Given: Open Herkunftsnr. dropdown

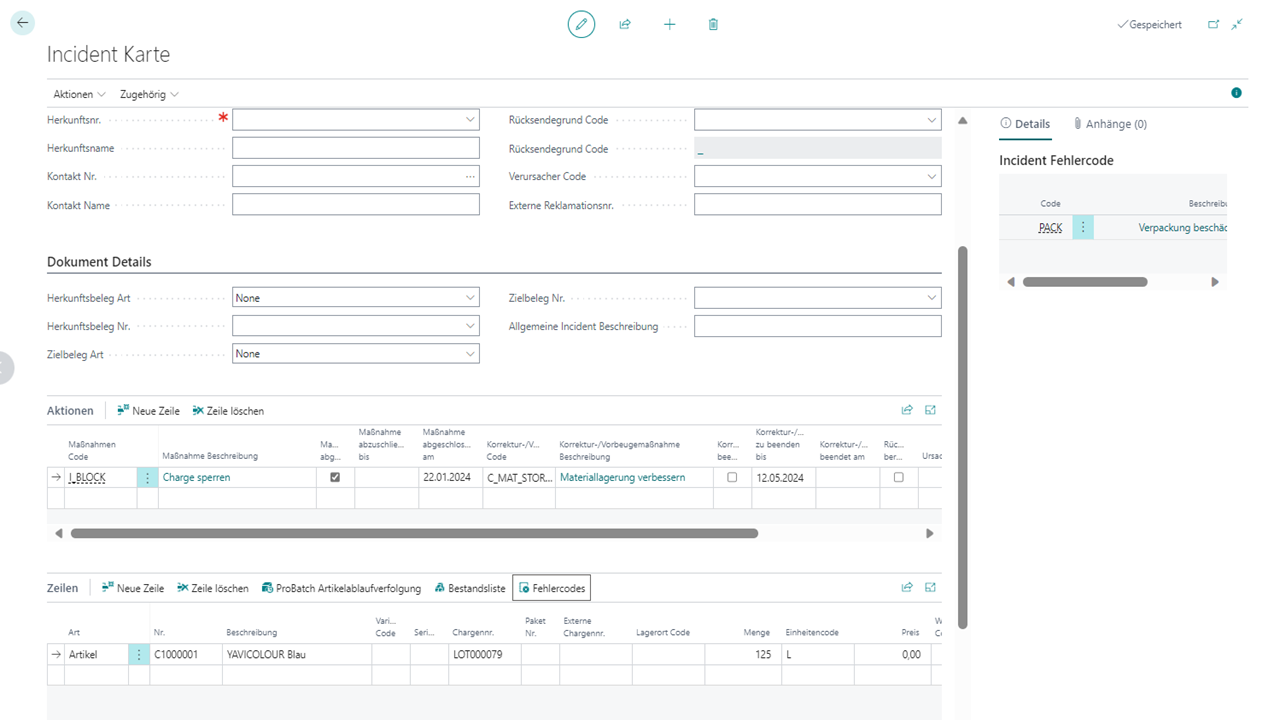Looking at the screenshot, I should point(470,120).
